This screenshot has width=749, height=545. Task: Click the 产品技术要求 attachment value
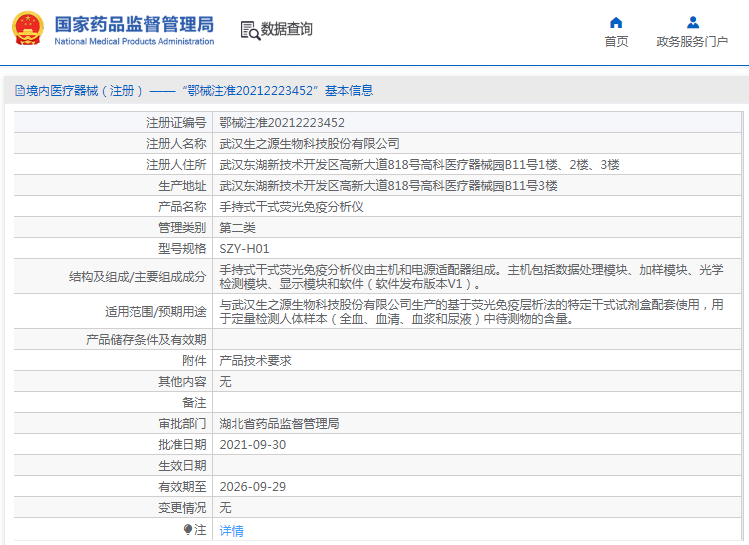pyautogui.click(x=255, y=361)
